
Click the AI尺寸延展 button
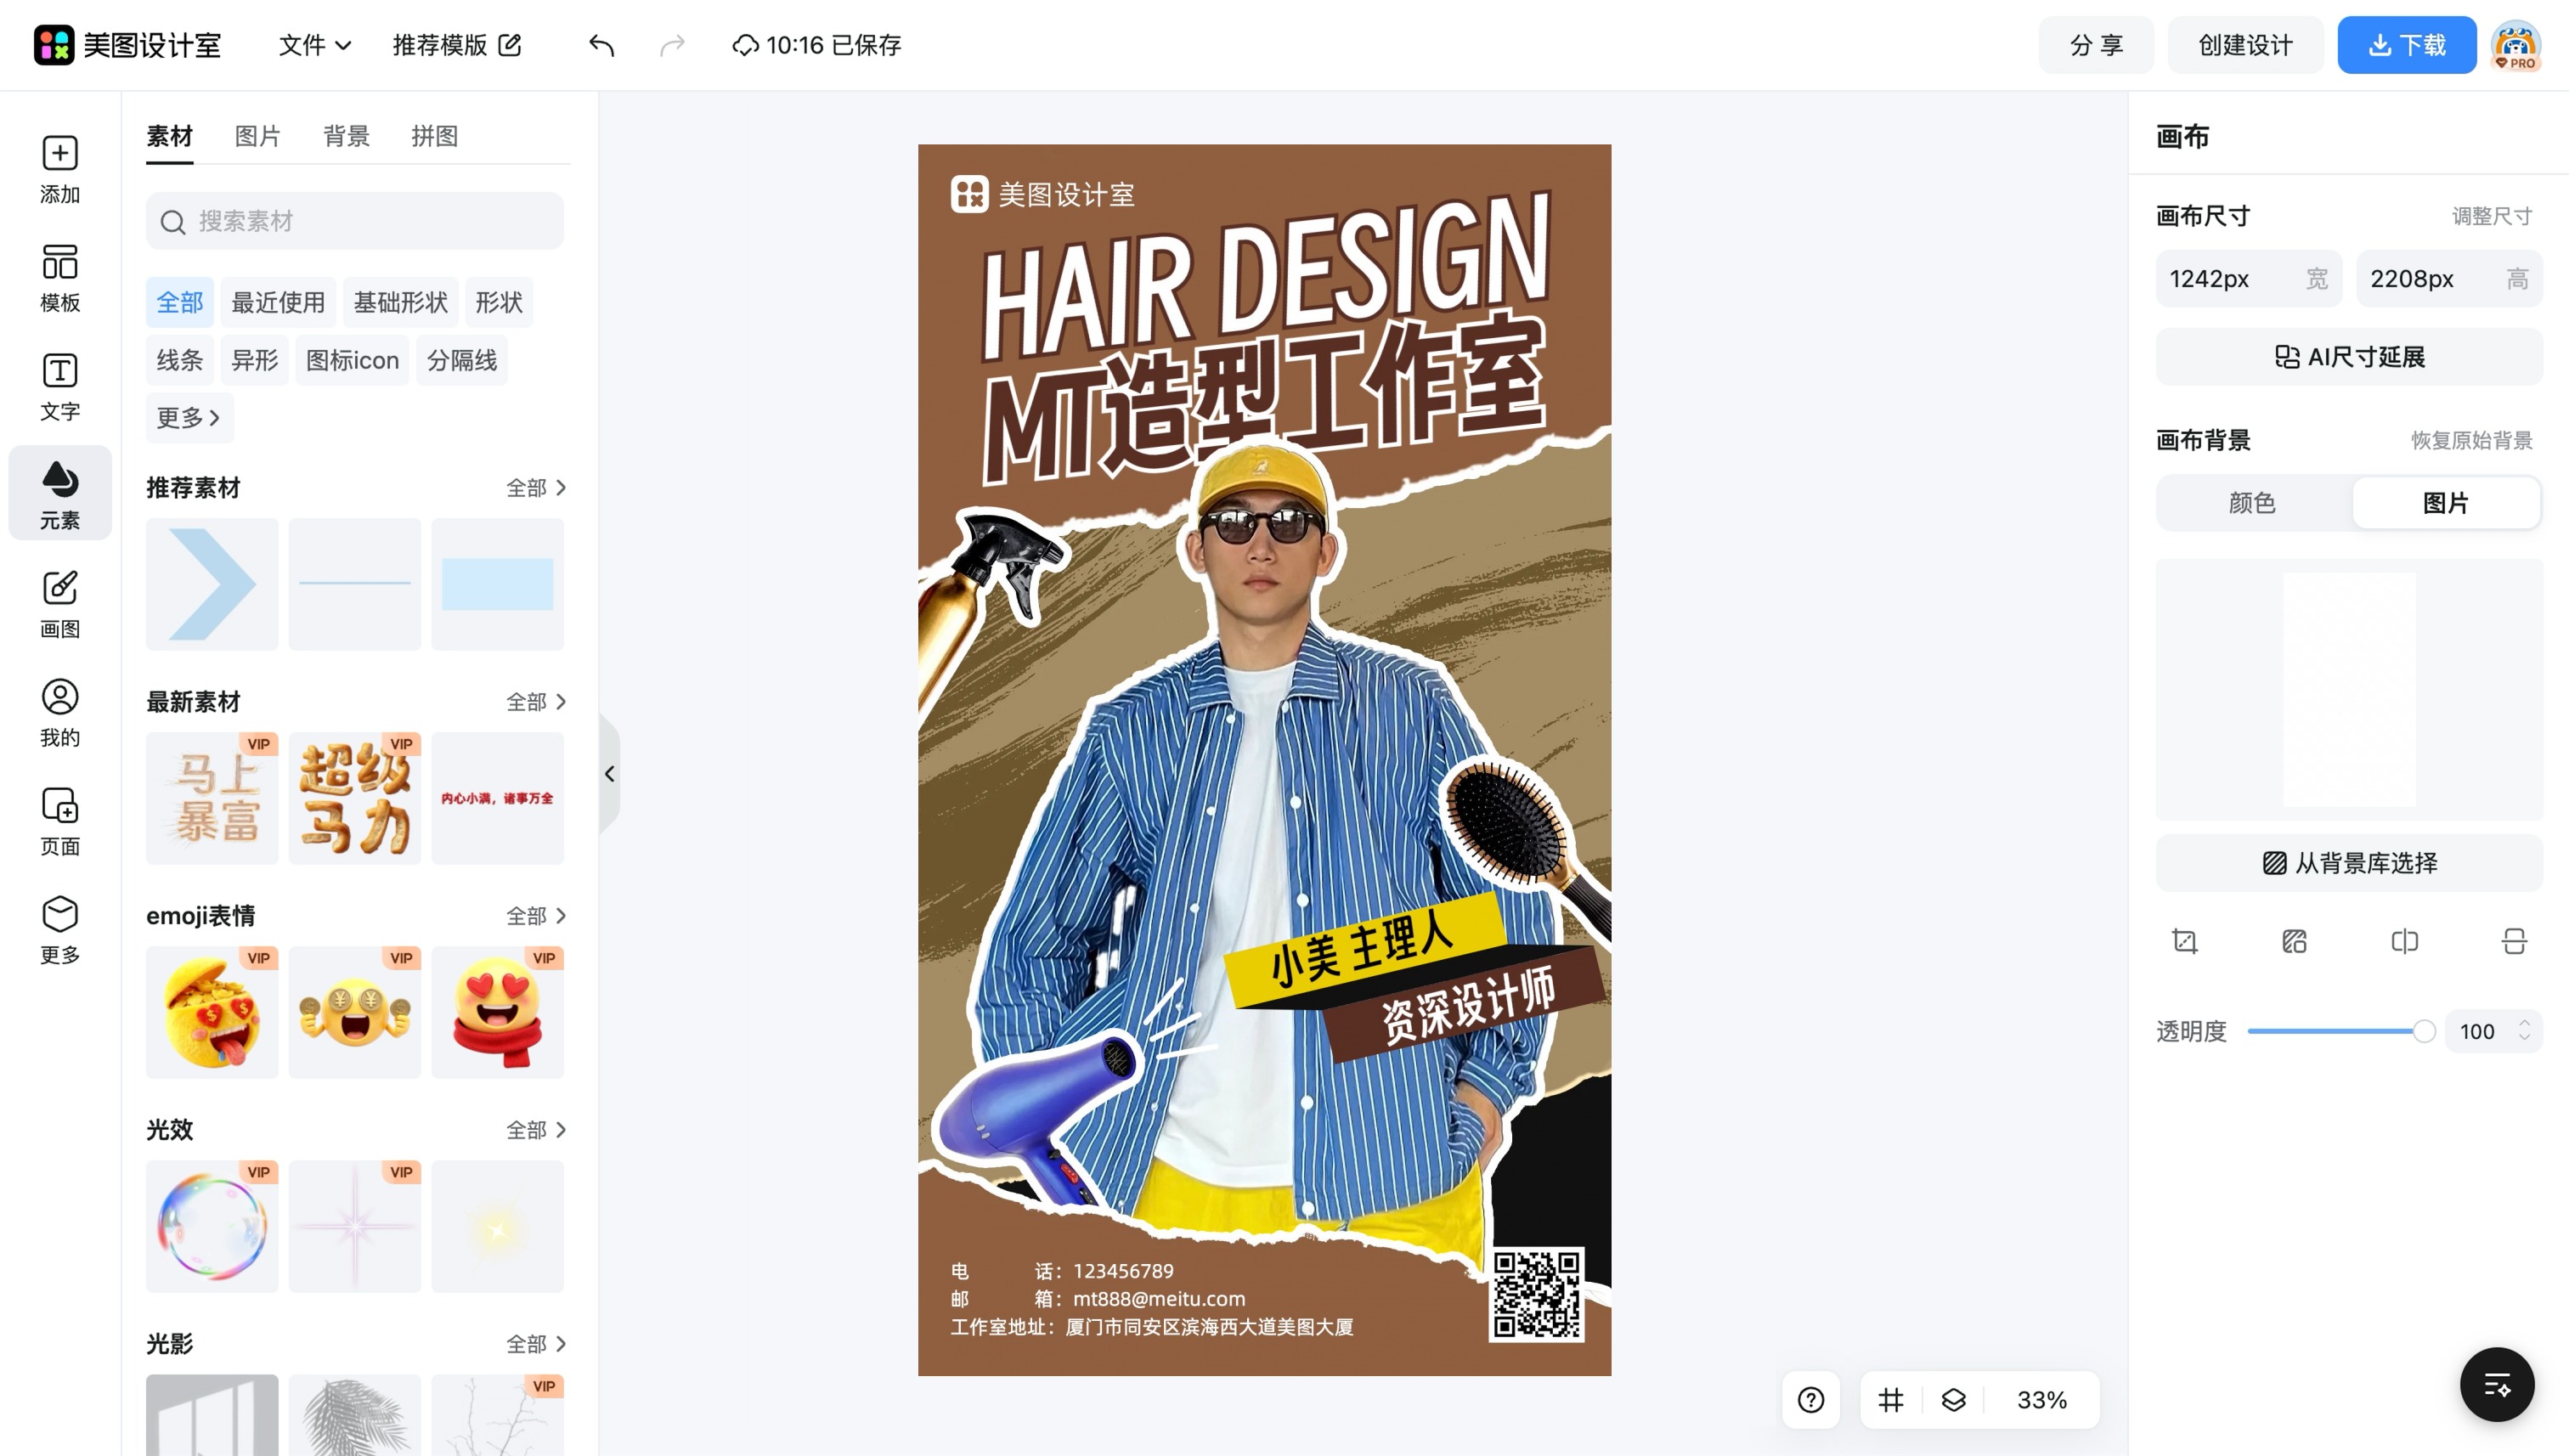[2349, 357]
